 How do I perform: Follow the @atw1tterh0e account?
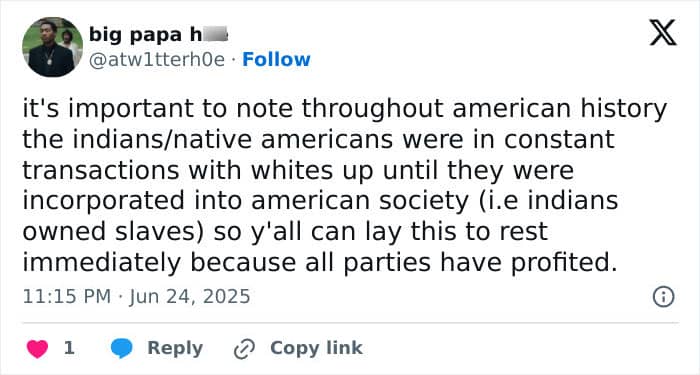coord(276,59)
